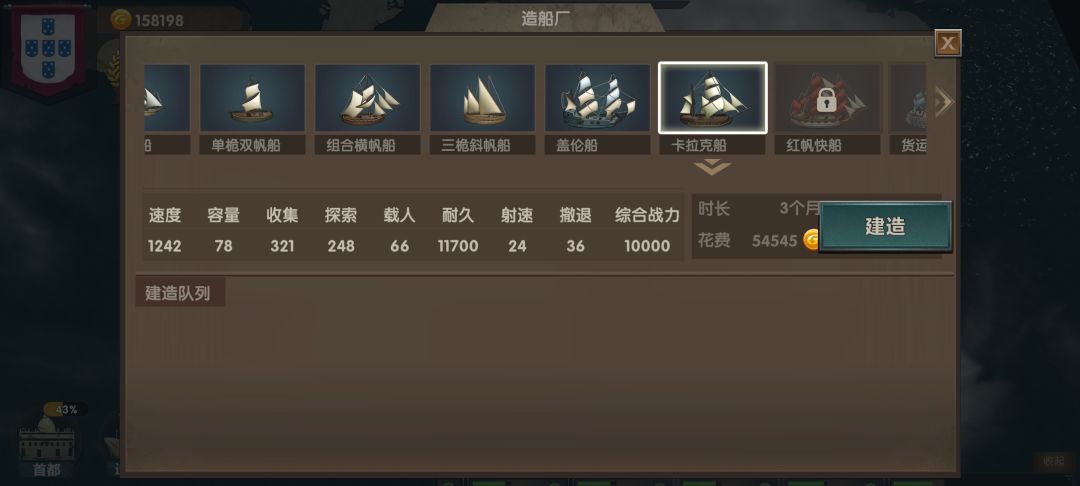Tap the locked 红帆快船 ship icon
The width and height of the screenshot is (1080, 486).
click(x=827, y=98)
